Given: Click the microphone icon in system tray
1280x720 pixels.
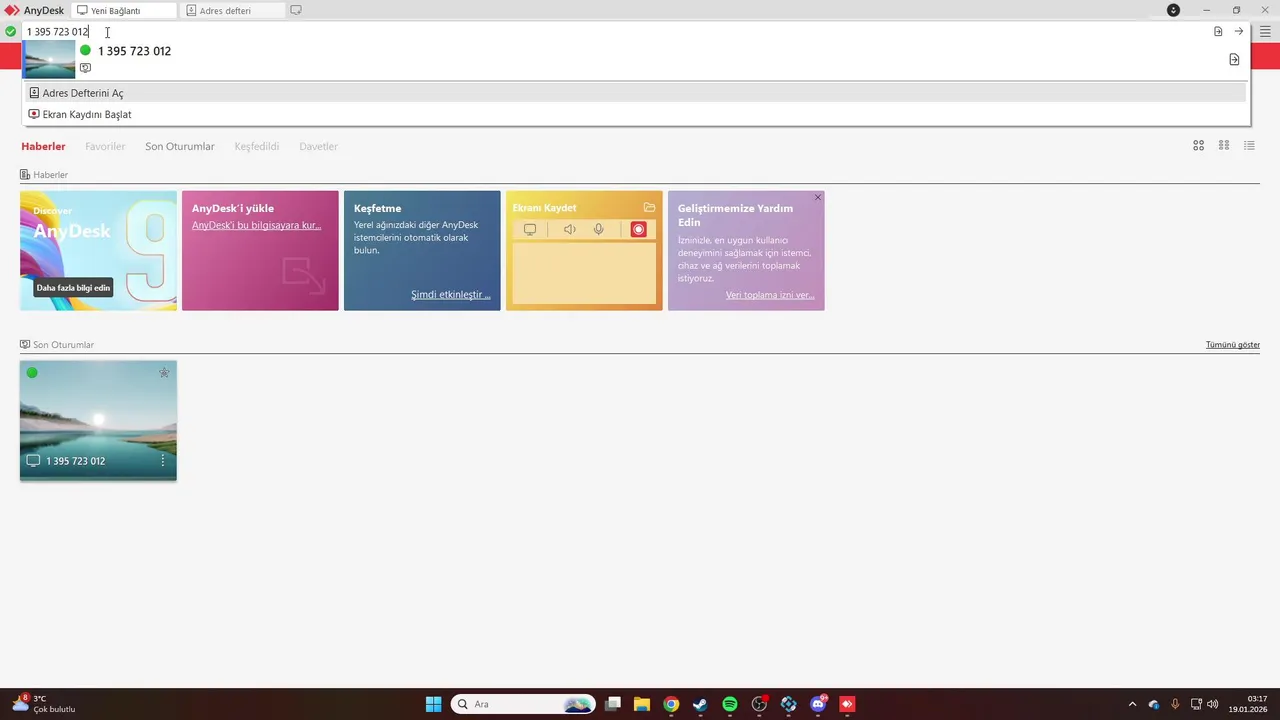Looking at the screenshot, I should (1175, 704).
